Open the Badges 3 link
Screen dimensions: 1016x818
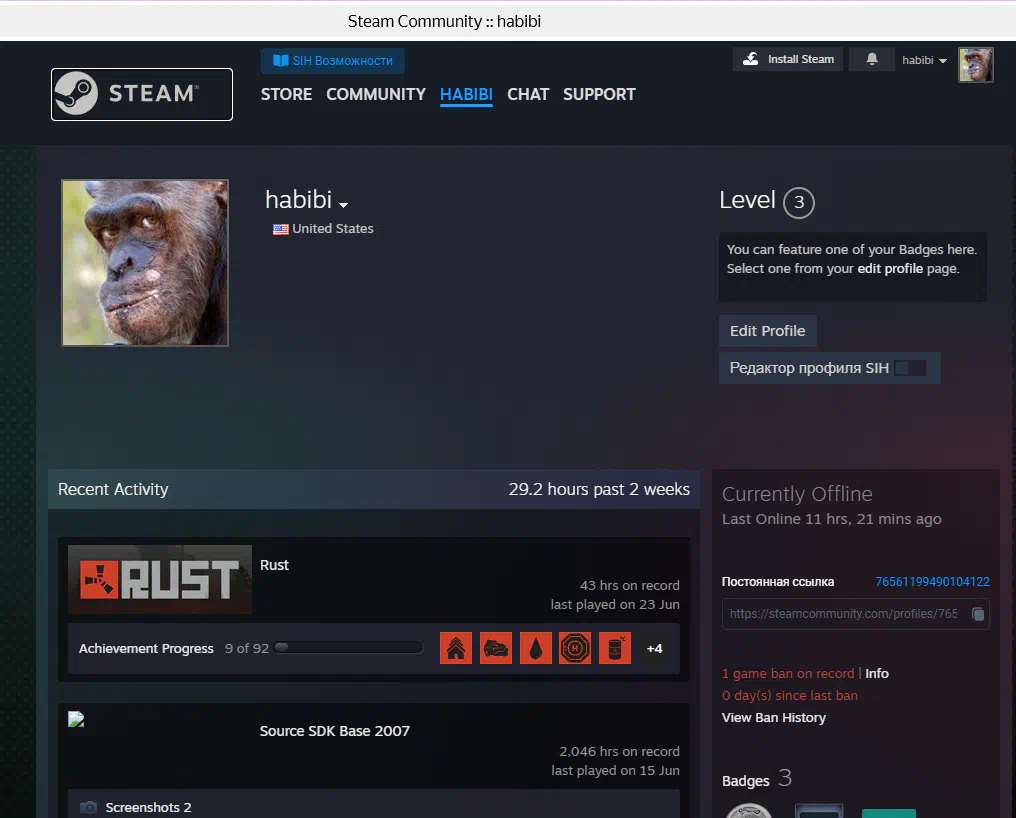point(757,778)
